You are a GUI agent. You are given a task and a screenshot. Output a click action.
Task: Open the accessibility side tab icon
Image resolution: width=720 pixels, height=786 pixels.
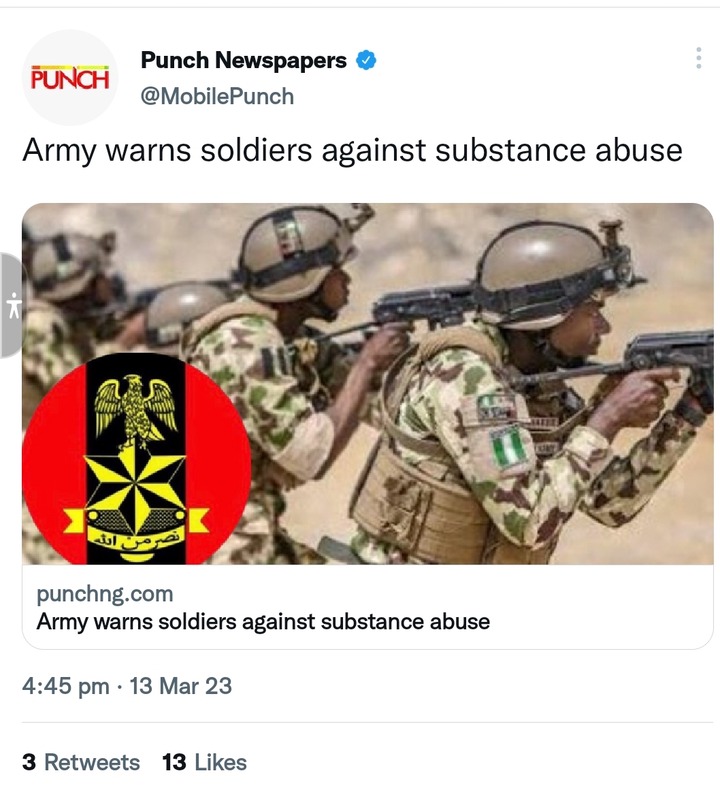pyautogui.click(x=14, y=305)
